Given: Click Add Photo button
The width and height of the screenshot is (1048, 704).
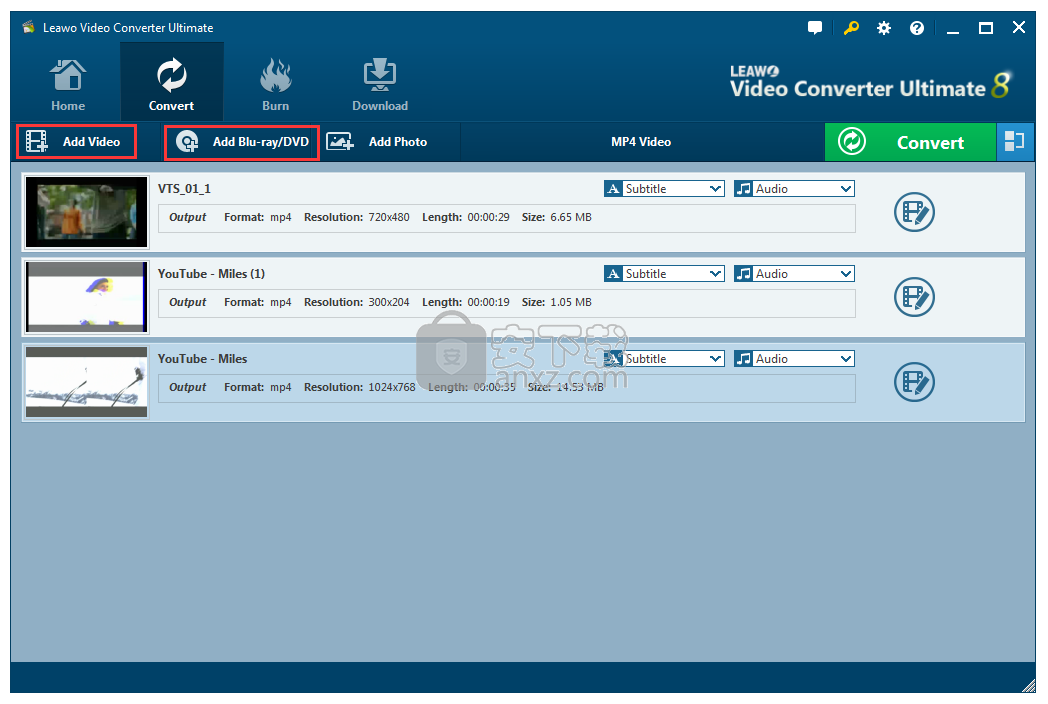Looking at the screenshot, I should (x=377, y=142).
